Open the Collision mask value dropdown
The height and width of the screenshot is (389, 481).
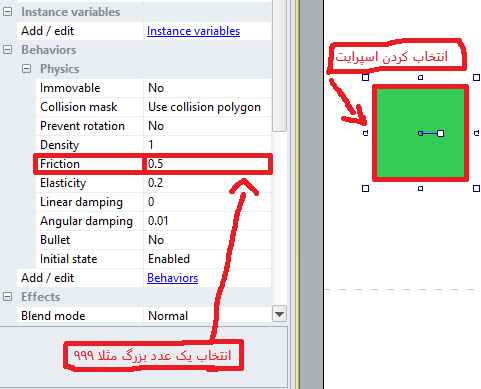[207, 107]
